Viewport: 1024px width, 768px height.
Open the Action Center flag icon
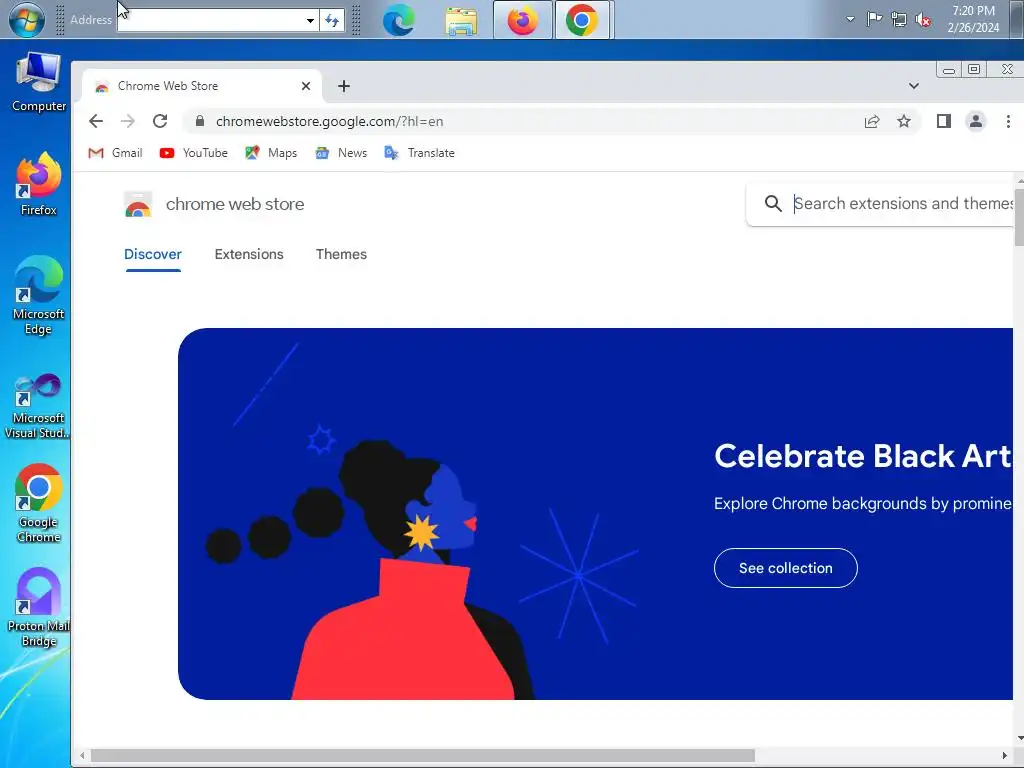click(874, 19)
